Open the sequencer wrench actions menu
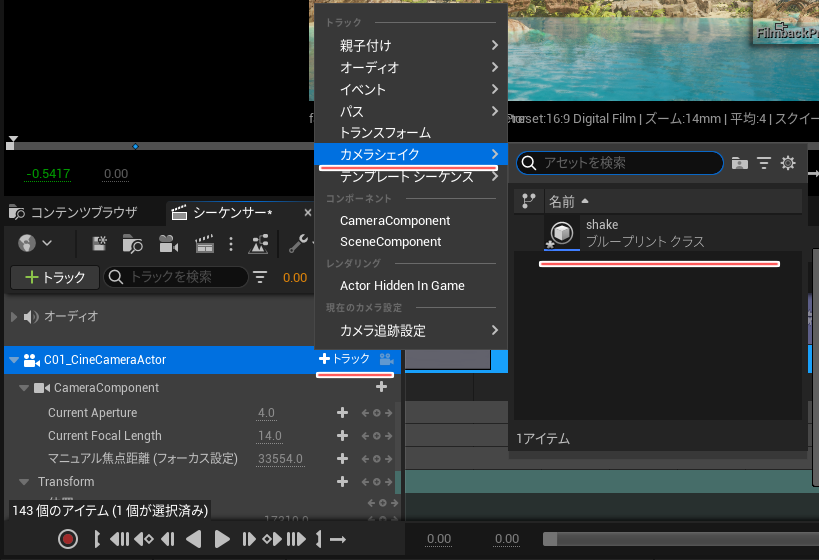This screenshot has width=819, height=560. 298,243
